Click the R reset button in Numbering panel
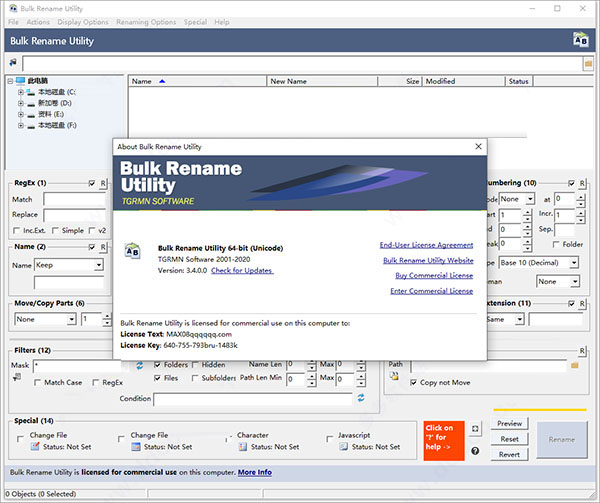 (582, 183)
